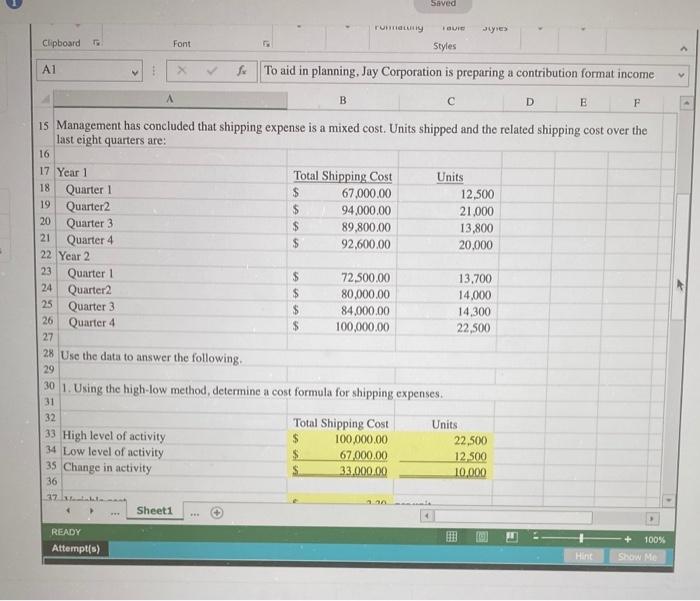This screenshot has width=700, height=601.
Task: Click the 80,000.00 shipping cost cell
Action: pyautogui.click(x=342, y=294)
